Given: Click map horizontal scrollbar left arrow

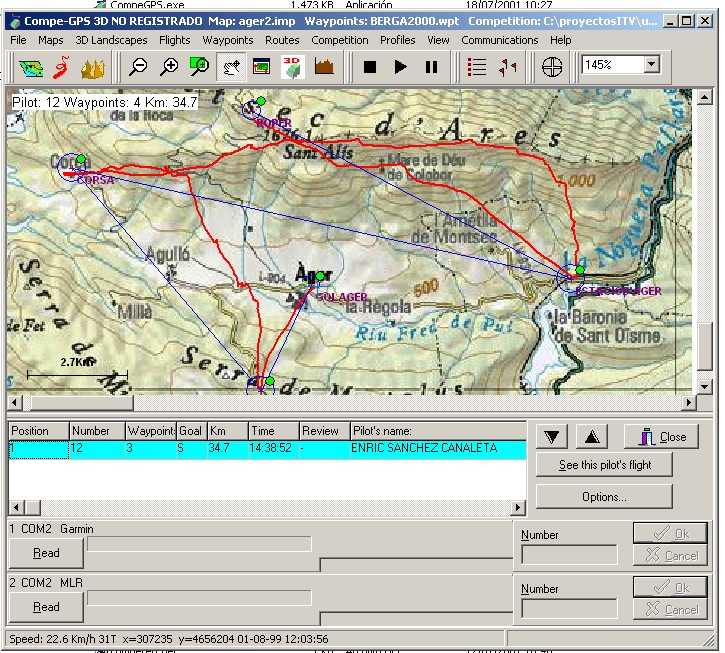Looking at the screenshot, I should 15,402.
